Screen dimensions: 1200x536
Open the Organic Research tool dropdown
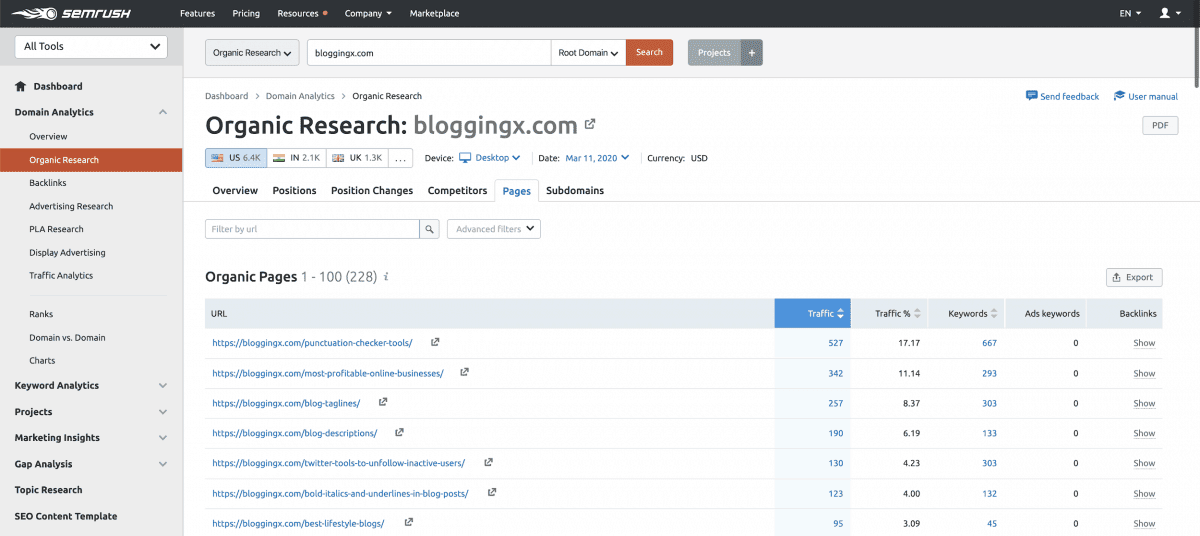253,52
